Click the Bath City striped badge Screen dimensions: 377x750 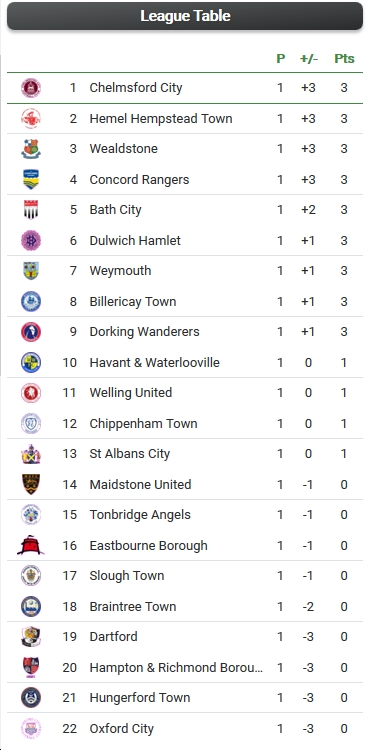pyautogui.click(x=31, y=210)
